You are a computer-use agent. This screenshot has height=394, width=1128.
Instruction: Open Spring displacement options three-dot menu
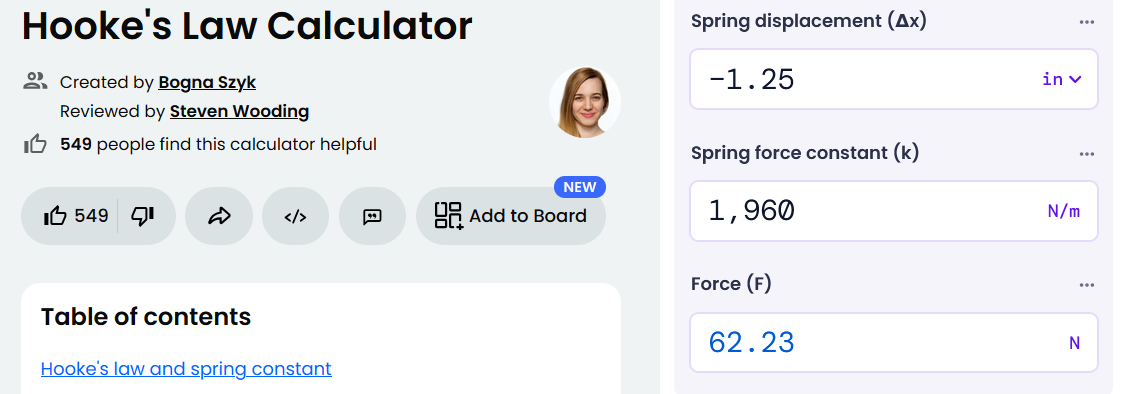(x=1086, y=22)
